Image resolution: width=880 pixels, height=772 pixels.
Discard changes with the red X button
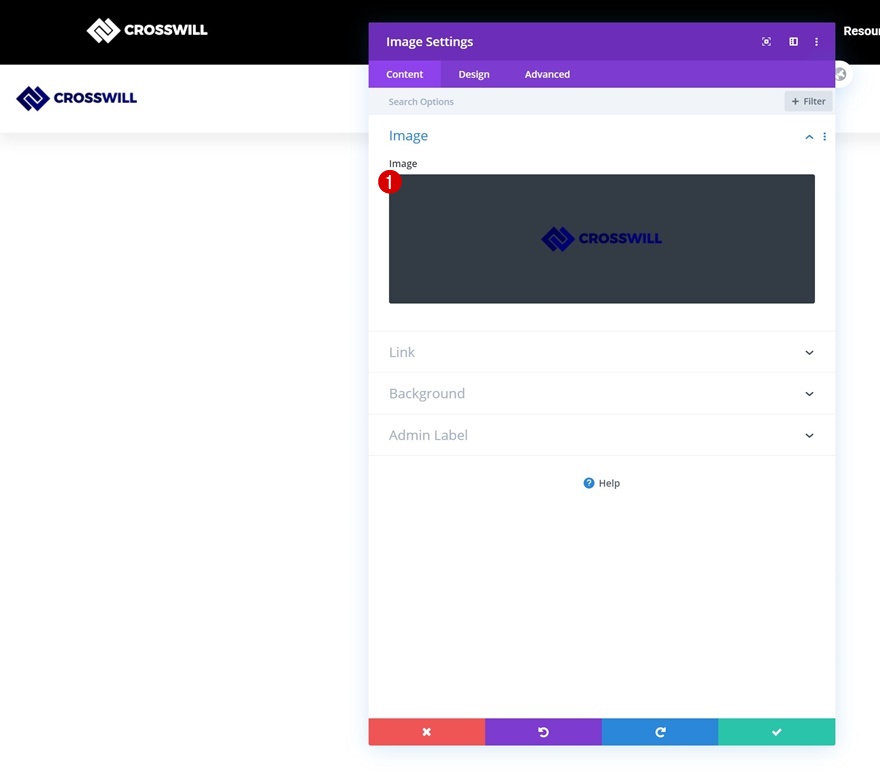pyautogui.click(x=427, y=731)
